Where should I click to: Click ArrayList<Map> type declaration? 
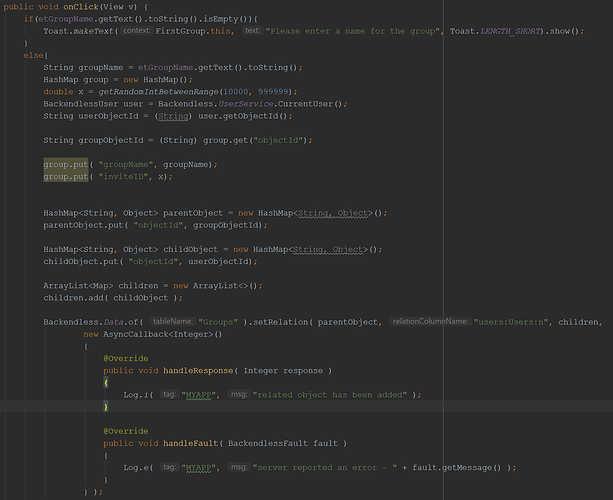78,285
